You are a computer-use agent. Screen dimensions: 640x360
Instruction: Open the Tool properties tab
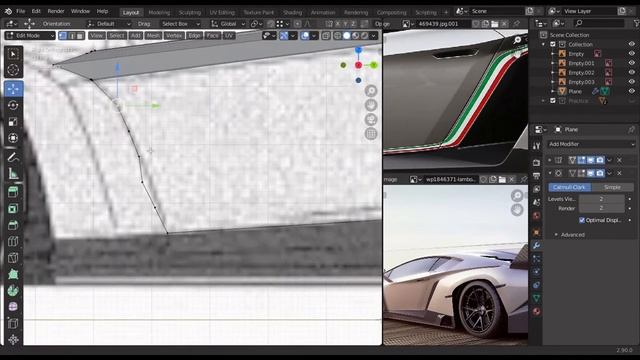click(x=536, y=146)
